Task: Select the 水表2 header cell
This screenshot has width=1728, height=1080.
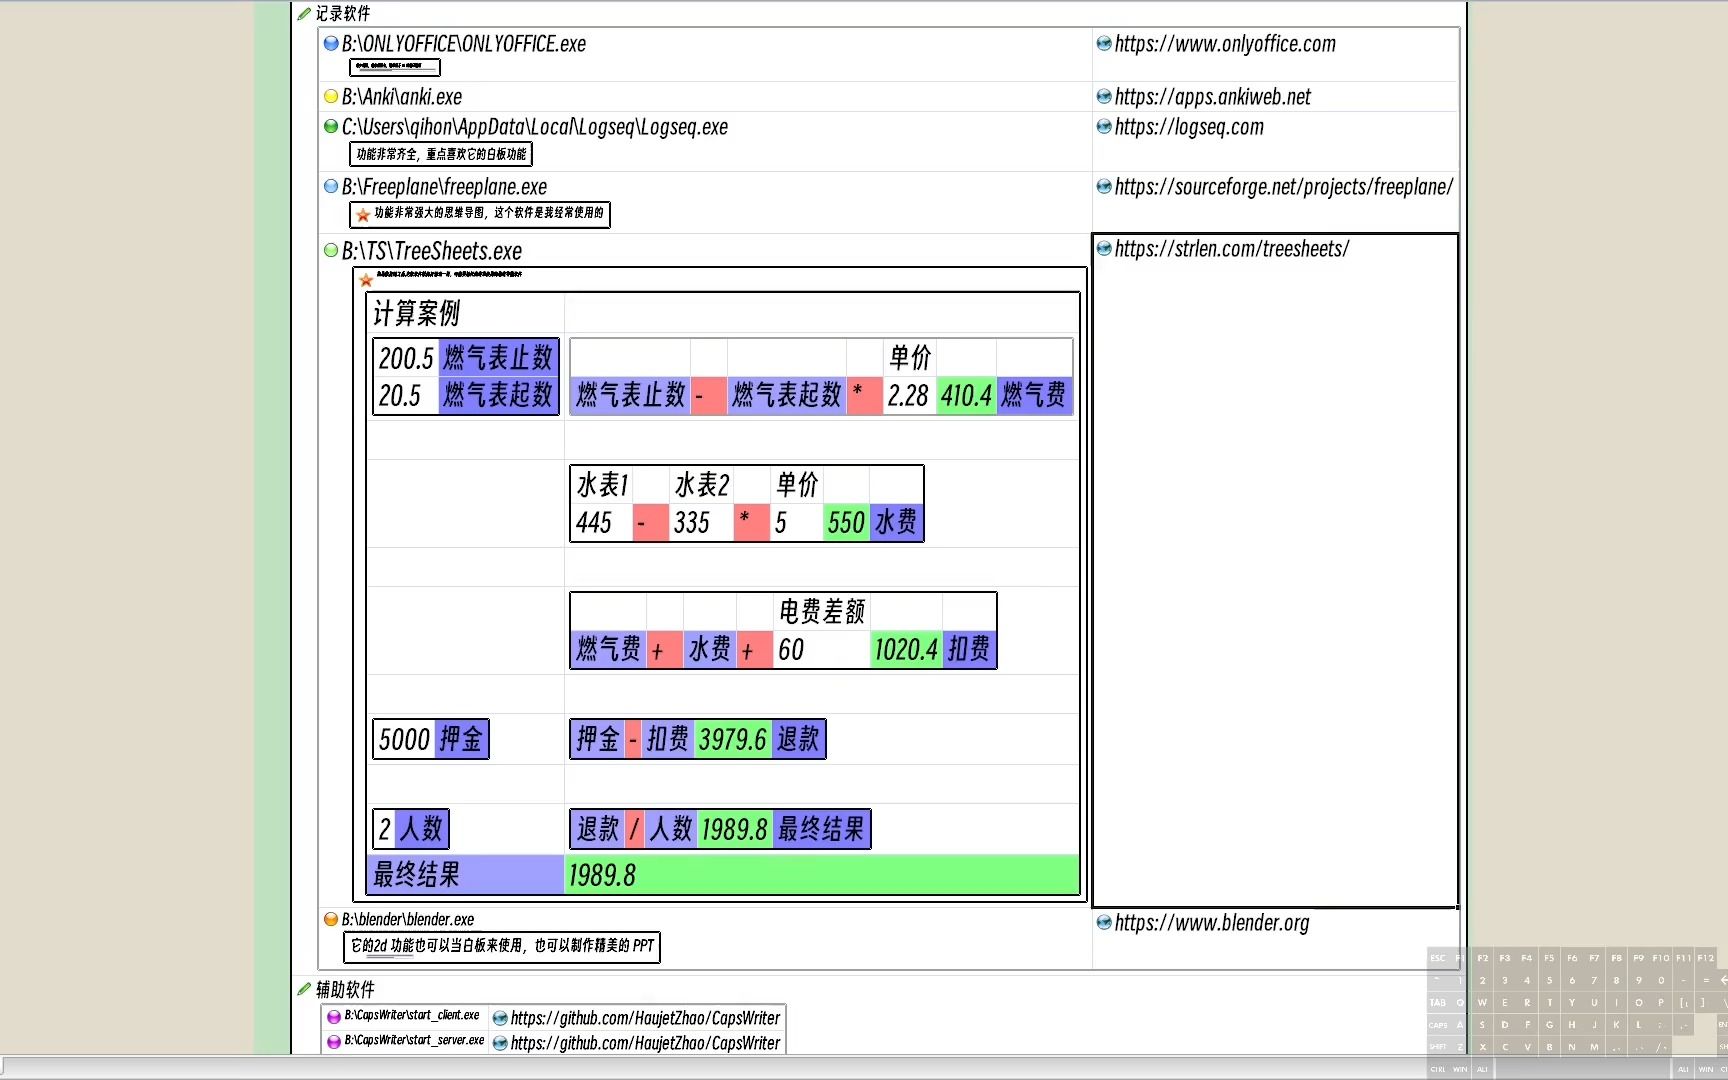Action: point(701,485)
